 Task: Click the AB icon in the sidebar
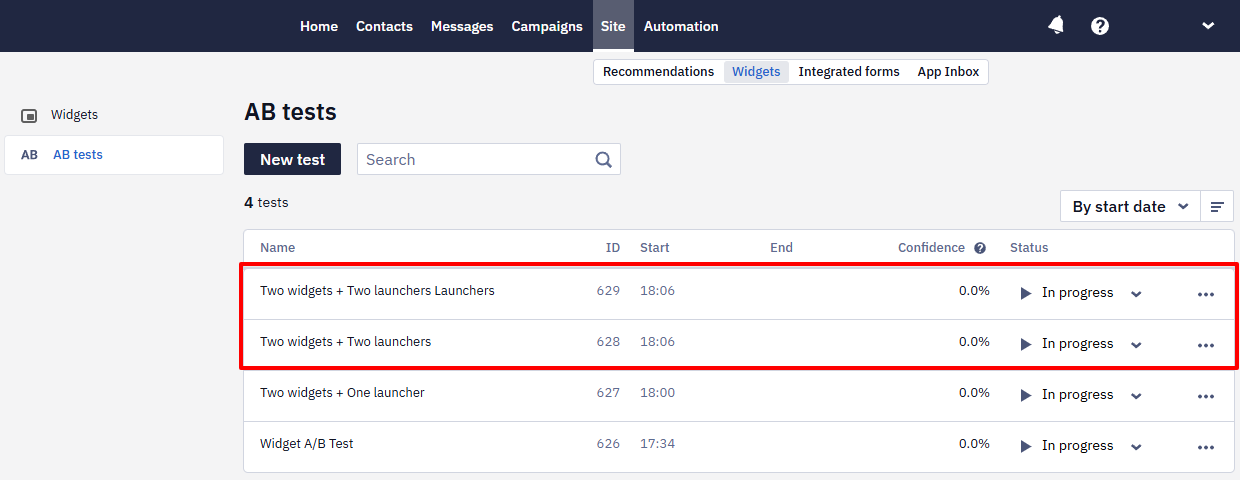pyautogui.click(x=29, y=155)
